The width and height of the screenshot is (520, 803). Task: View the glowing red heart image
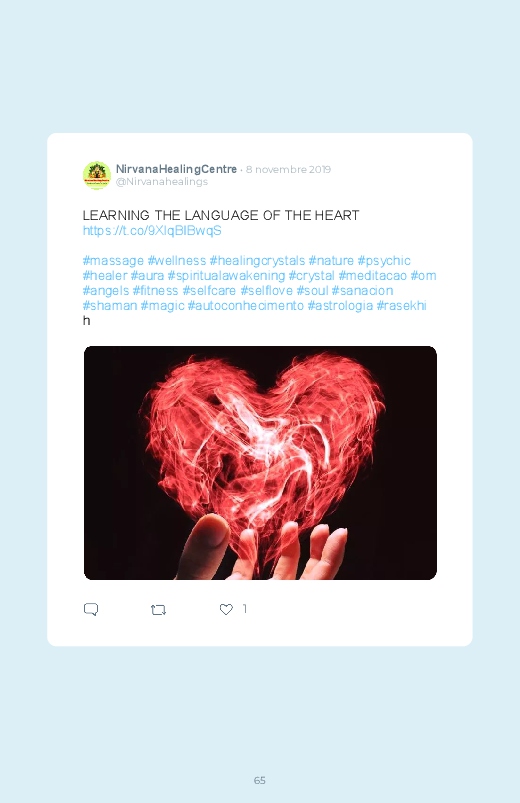(x=260, y=463)
